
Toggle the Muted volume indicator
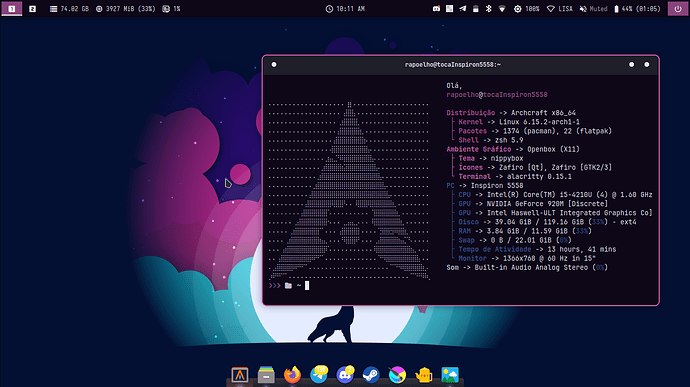pos(593,9)
